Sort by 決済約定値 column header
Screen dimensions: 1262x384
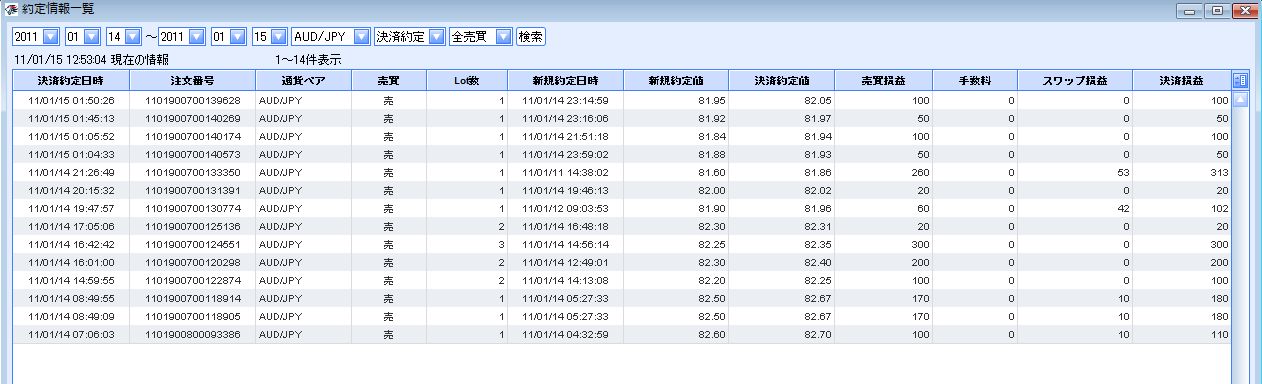click(x=781, y=80)
